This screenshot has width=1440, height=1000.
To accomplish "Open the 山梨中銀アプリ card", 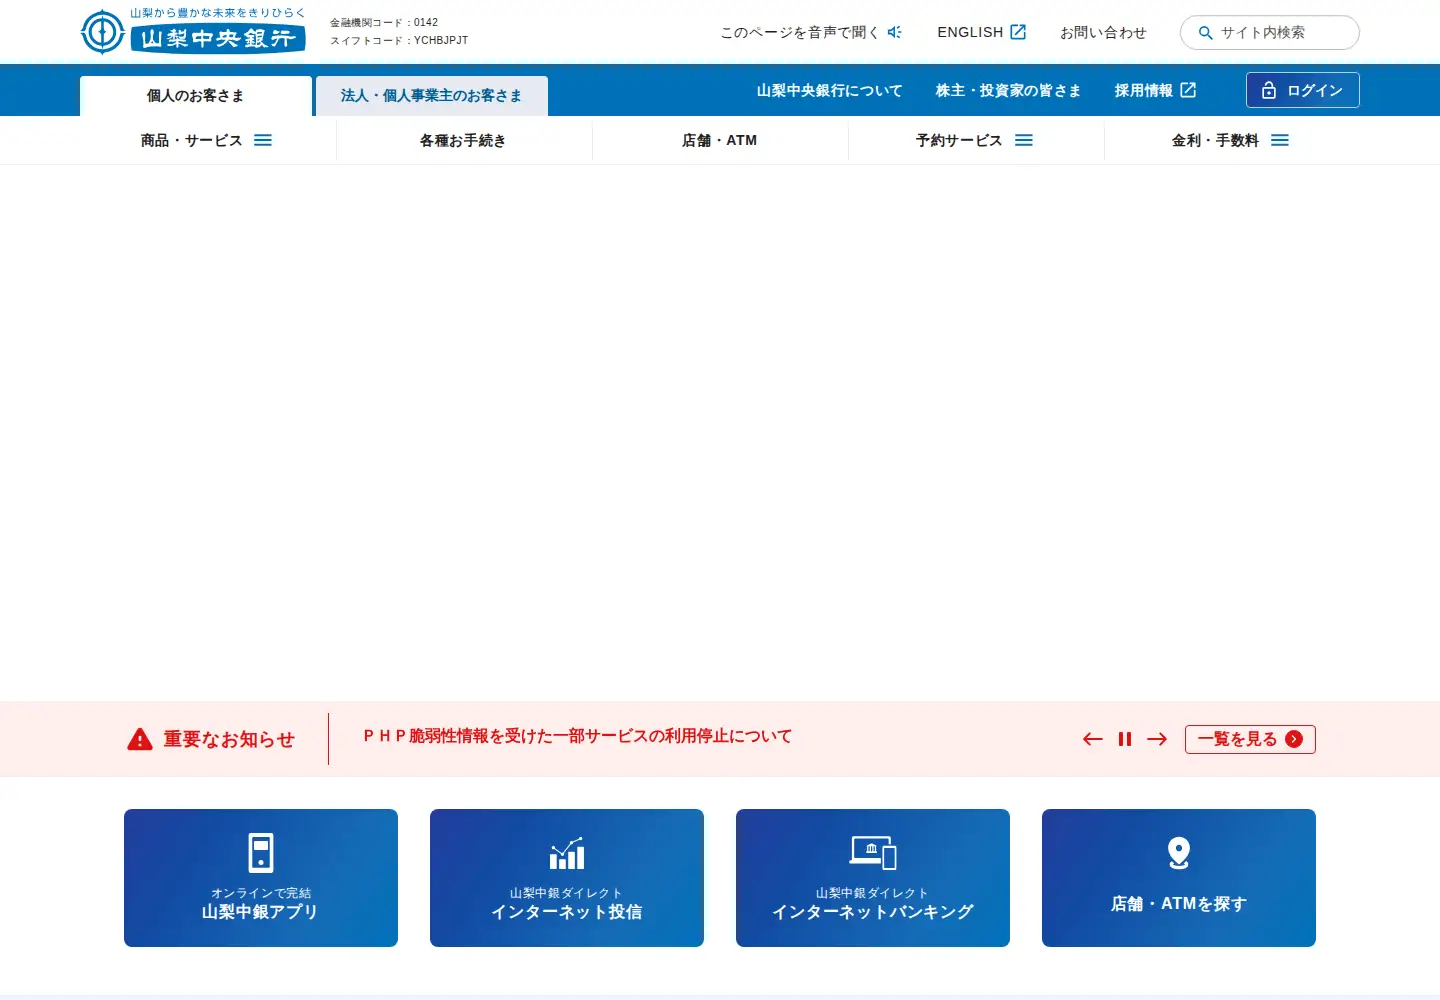I will 261,878.
